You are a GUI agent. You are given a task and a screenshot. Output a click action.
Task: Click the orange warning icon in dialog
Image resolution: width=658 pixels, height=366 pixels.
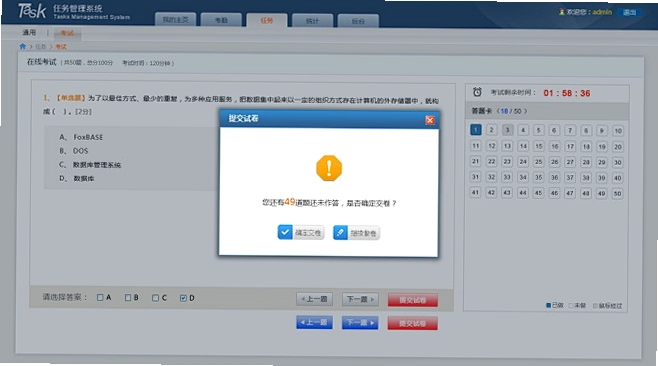coord(329,168)
